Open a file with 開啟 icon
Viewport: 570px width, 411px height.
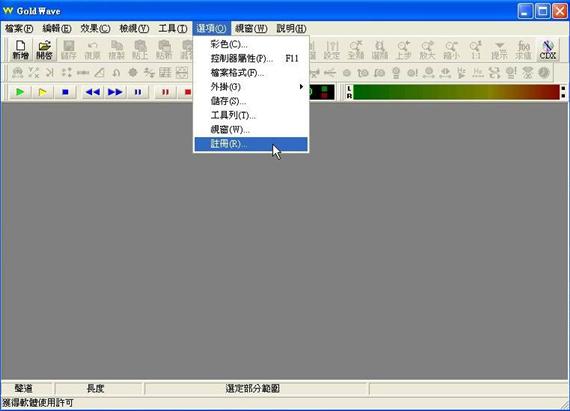coord(44,49)
